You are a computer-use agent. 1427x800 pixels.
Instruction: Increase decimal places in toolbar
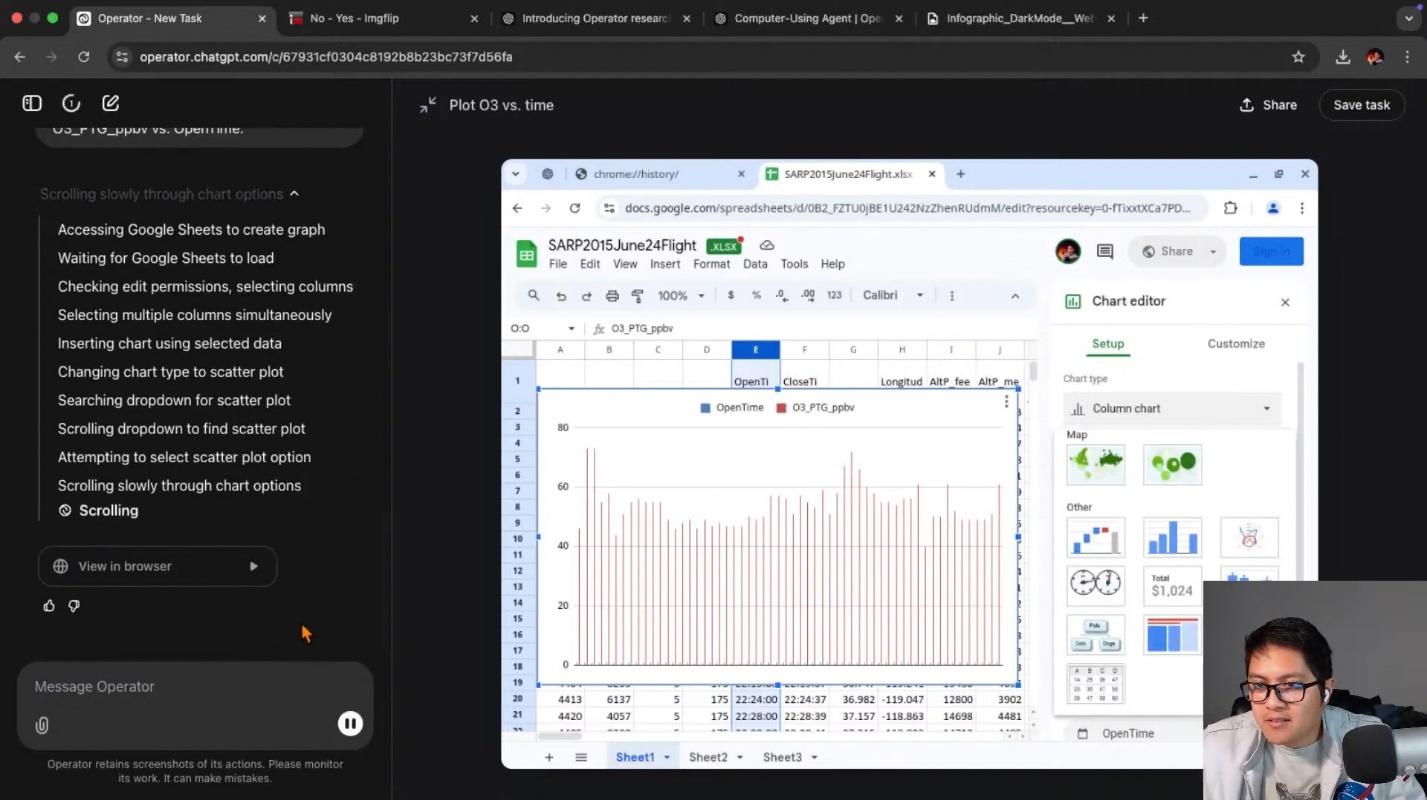(807, 295)
